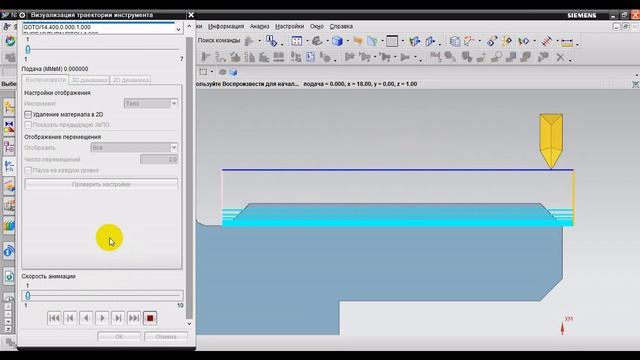This screenshot has height=360, width=640.
Task: Click the rainbow palette sidebar icon
Action: pyautogui.click(x=9, y=225)
